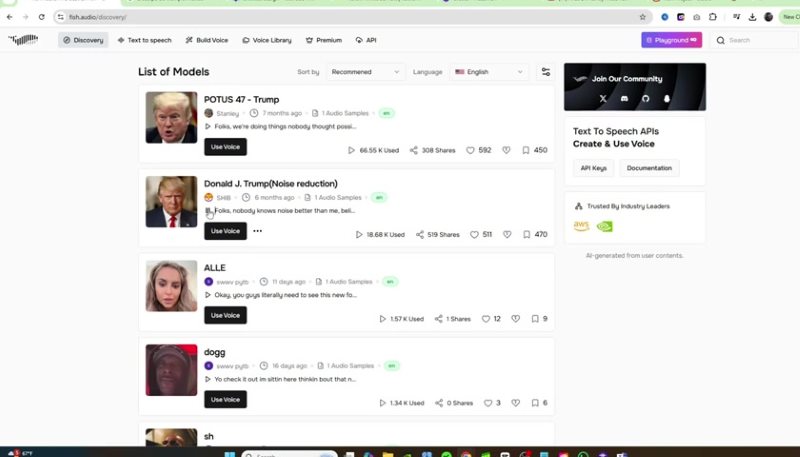The image size is (800, 457).
Task: Open the filter settings sliders icon
Action: [545, 72]
